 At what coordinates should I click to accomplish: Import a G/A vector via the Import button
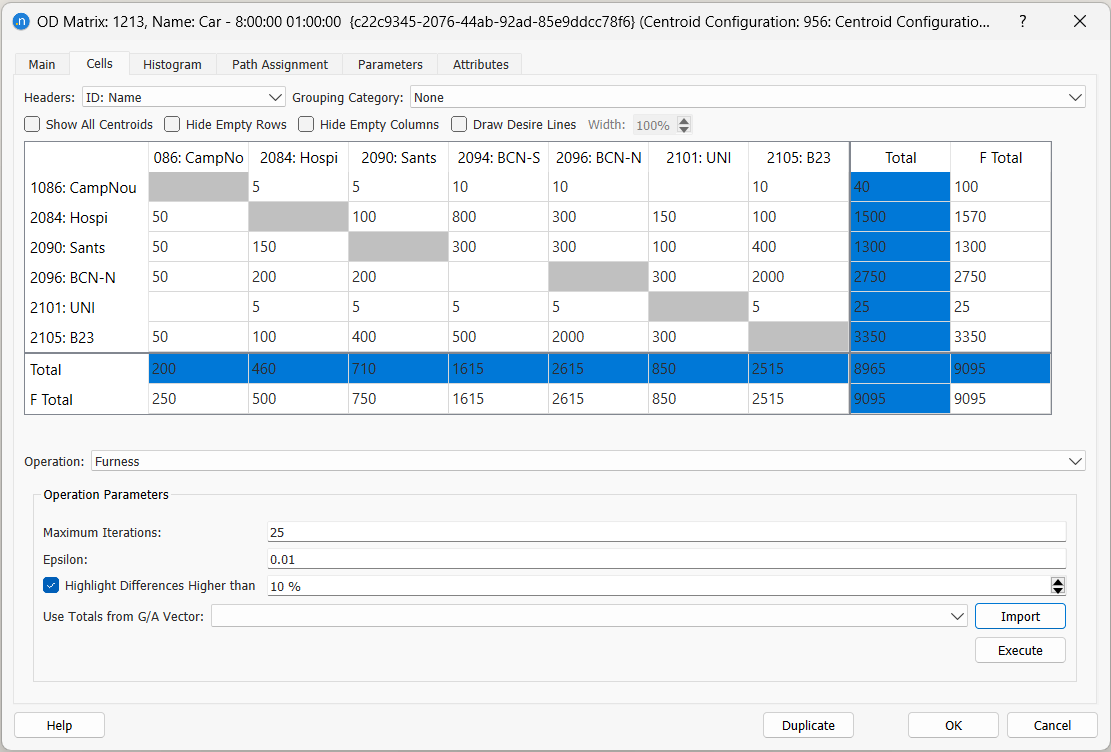(1019, 616)
